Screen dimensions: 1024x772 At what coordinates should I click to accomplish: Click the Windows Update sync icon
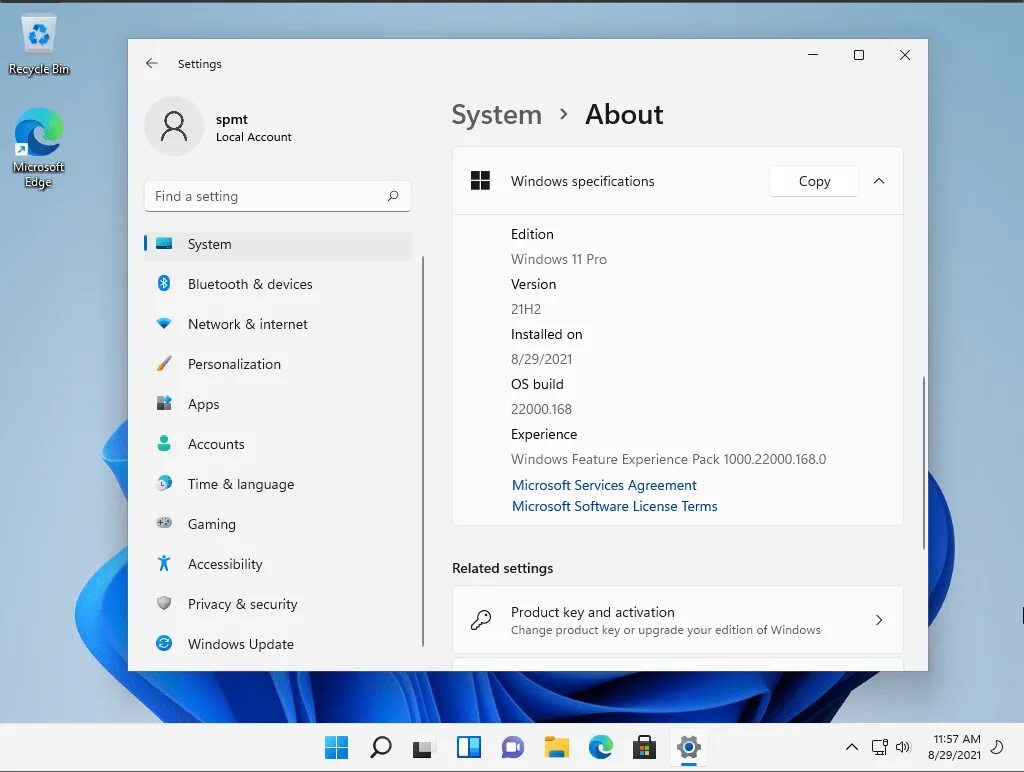[164, 643]
